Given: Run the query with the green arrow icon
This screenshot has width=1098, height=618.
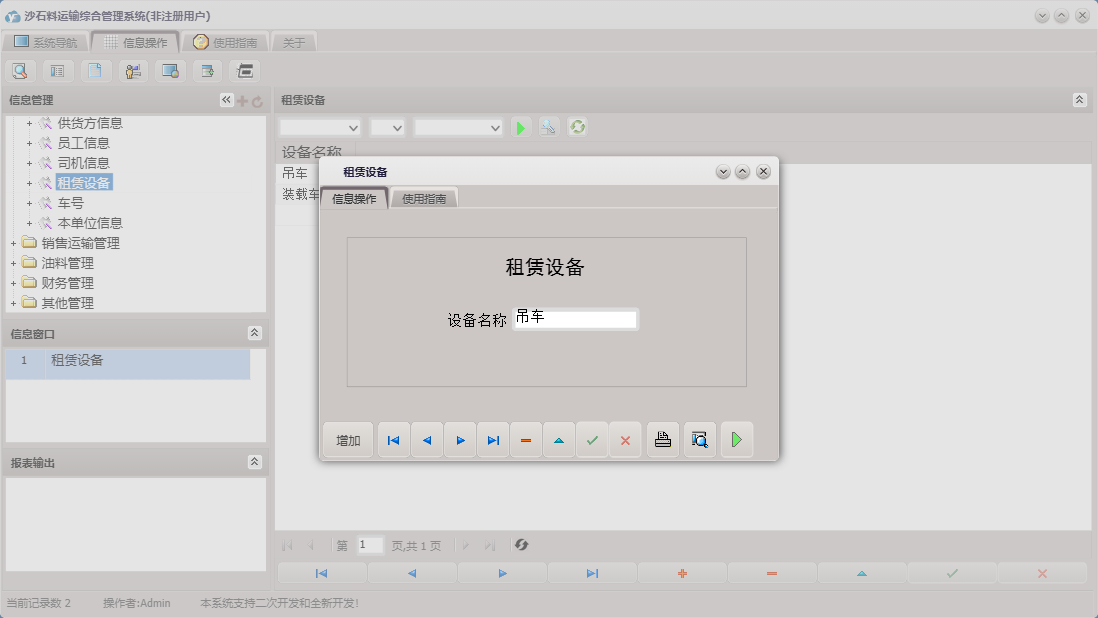Looking at the screenshot, I should pyautogui.click(x=521, y=127).
